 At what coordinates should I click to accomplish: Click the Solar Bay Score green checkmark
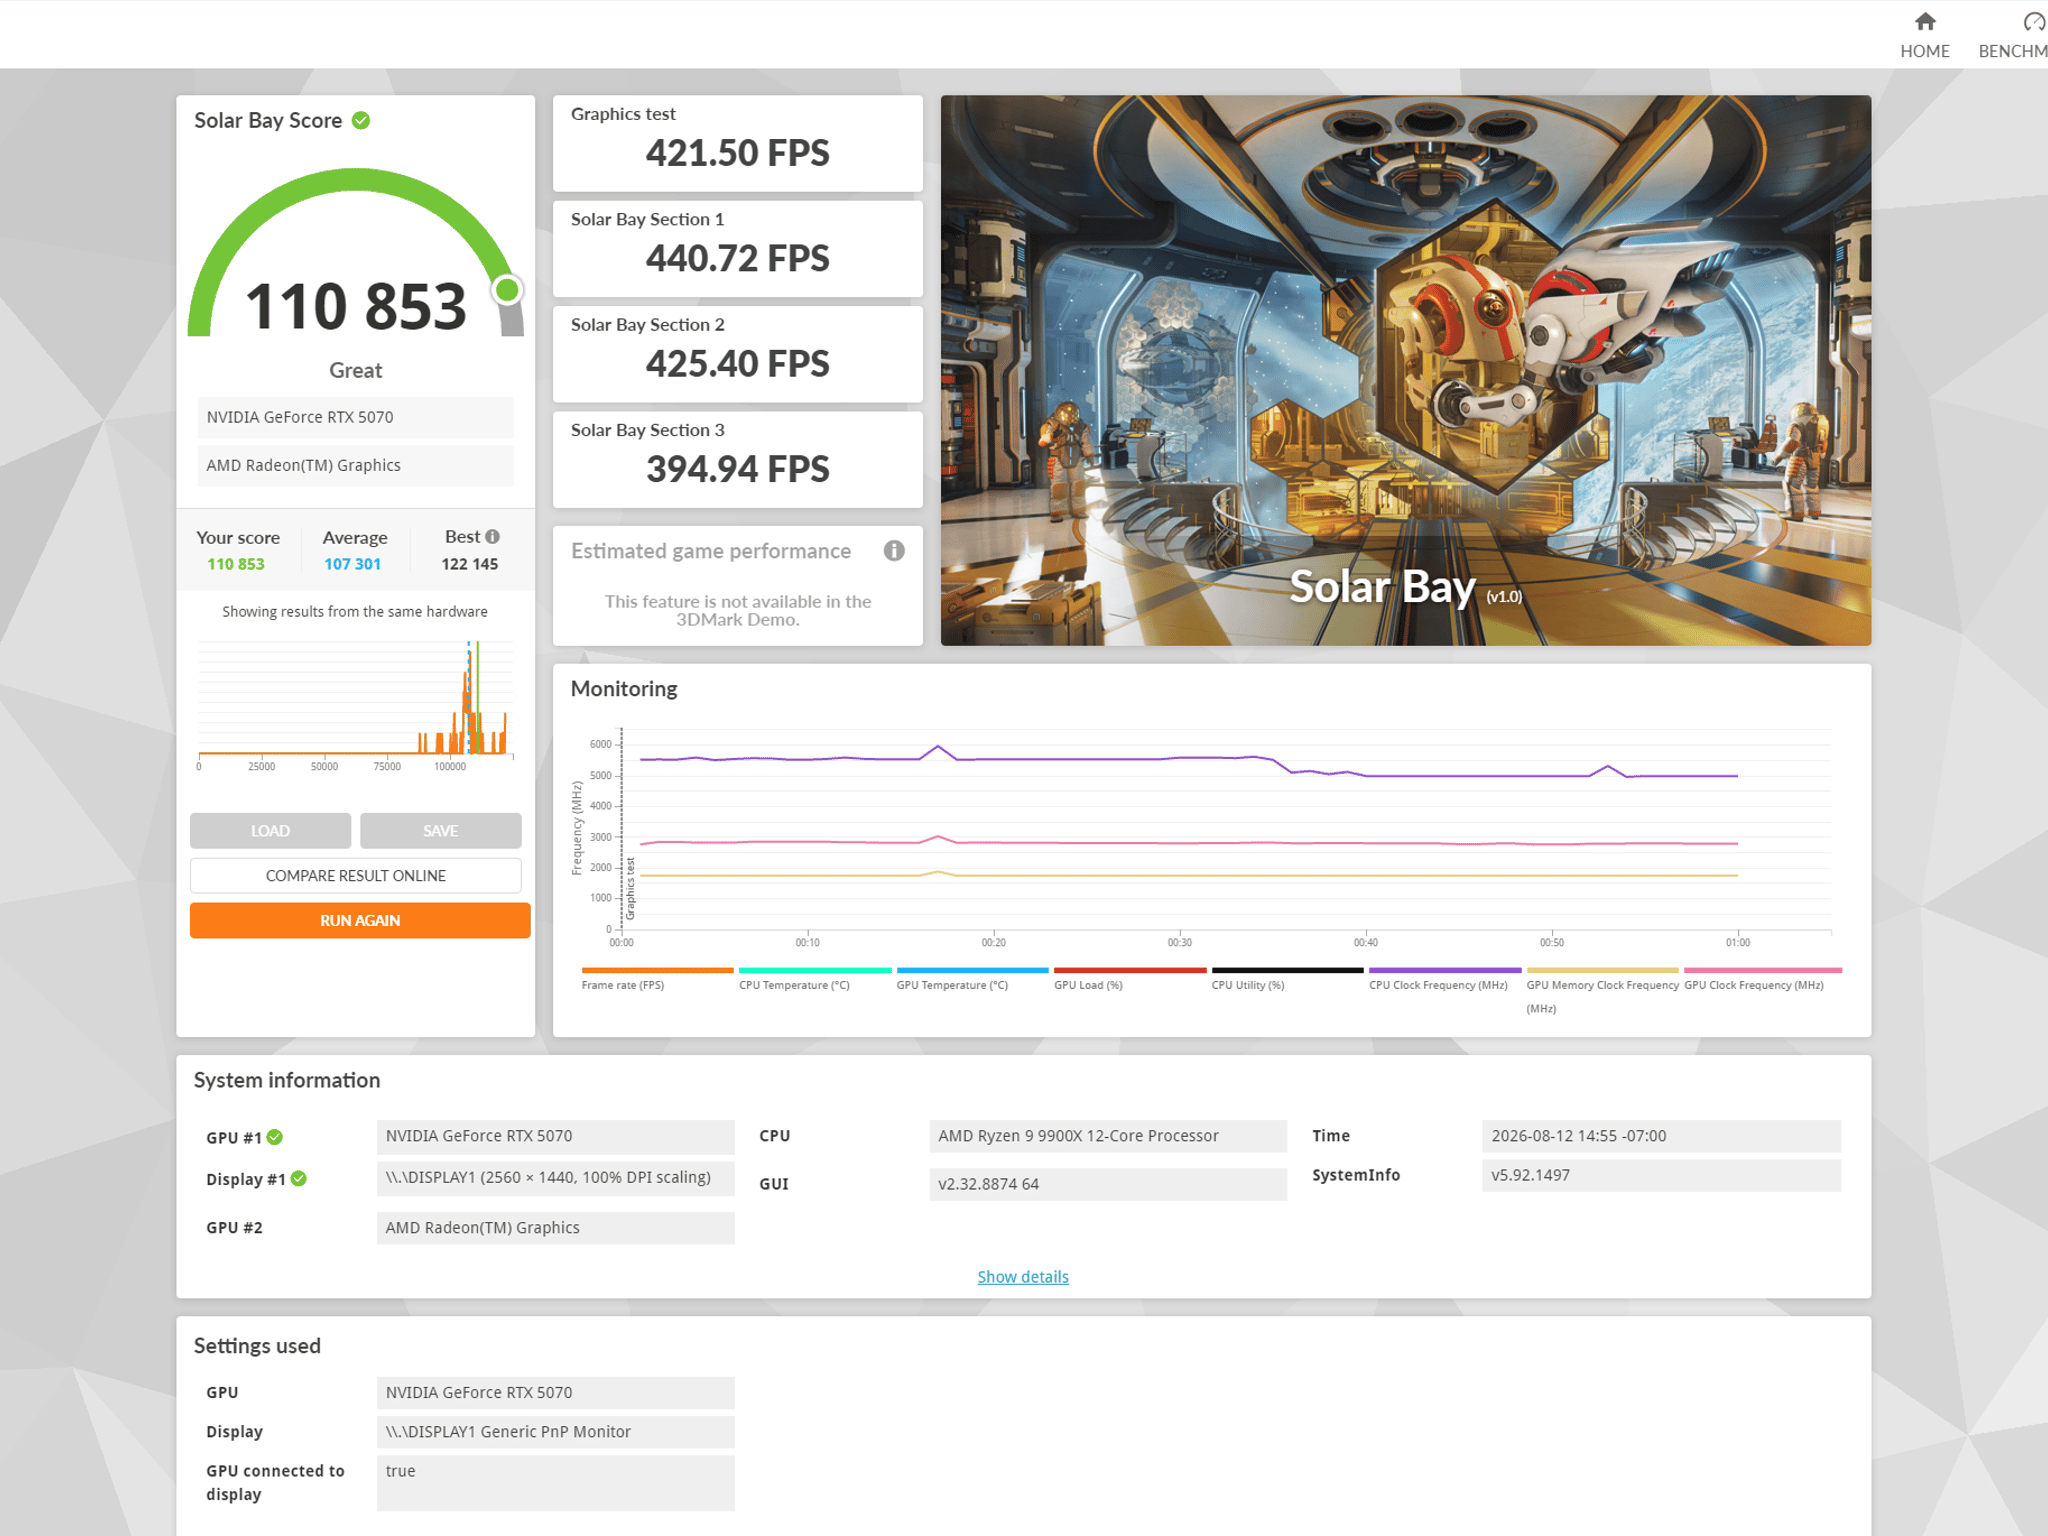tap(361, 121)
